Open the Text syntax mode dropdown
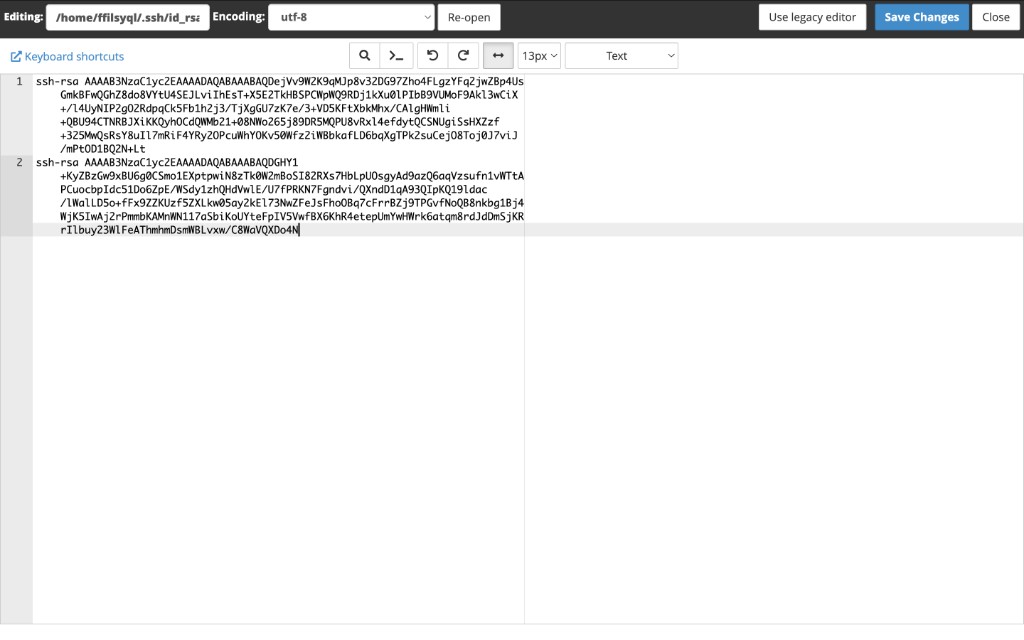The width and height of the screenshot is (1024, 640). 621,56
